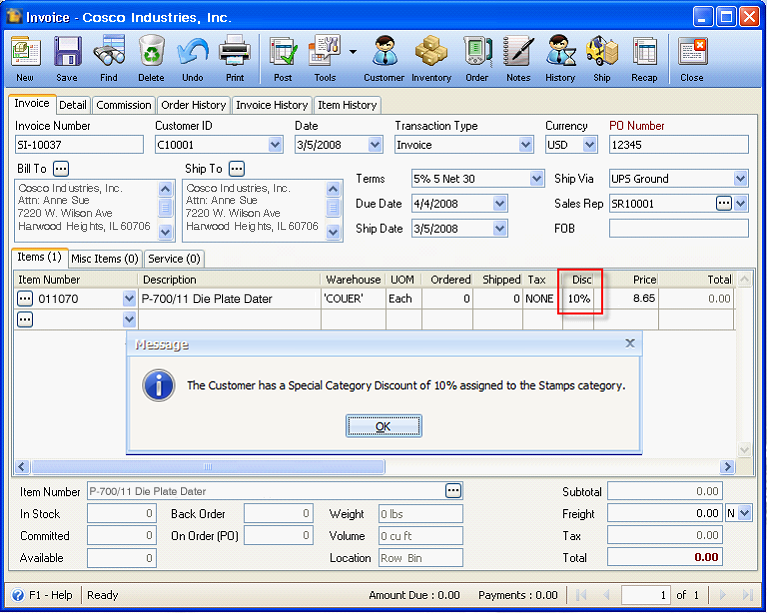The height and width of the screenshot is (614, 768).
Task: Expand the item number 011070 dropdown
Action: pos(129,299)
